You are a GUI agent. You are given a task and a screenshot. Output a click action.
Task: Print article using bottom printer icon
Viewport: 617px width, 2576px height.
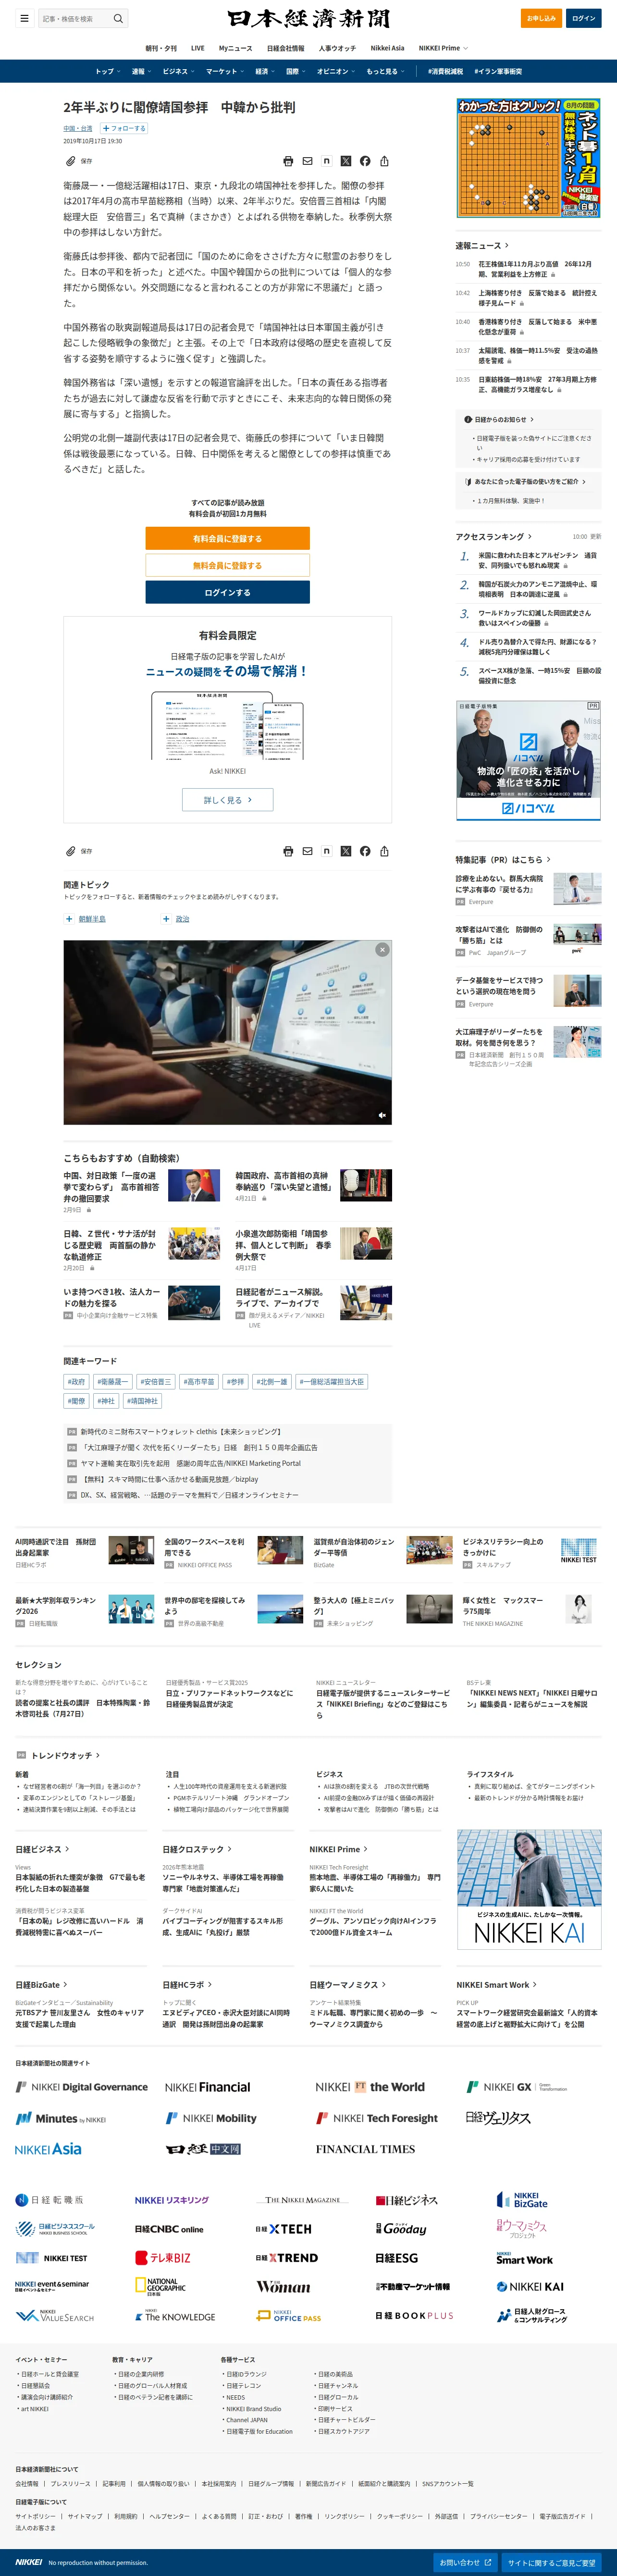[x=288, y=851]
